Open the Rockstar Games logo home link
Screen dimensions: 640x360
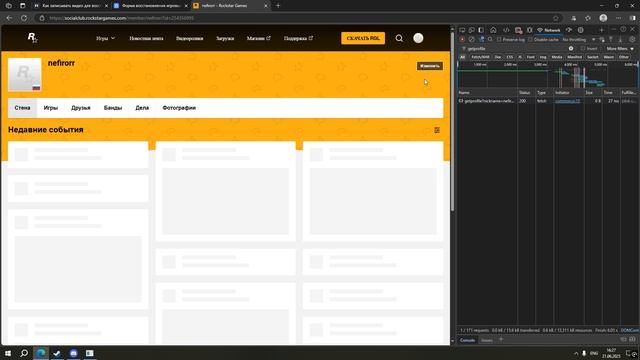pyautogui.click(x=32, y=38)
